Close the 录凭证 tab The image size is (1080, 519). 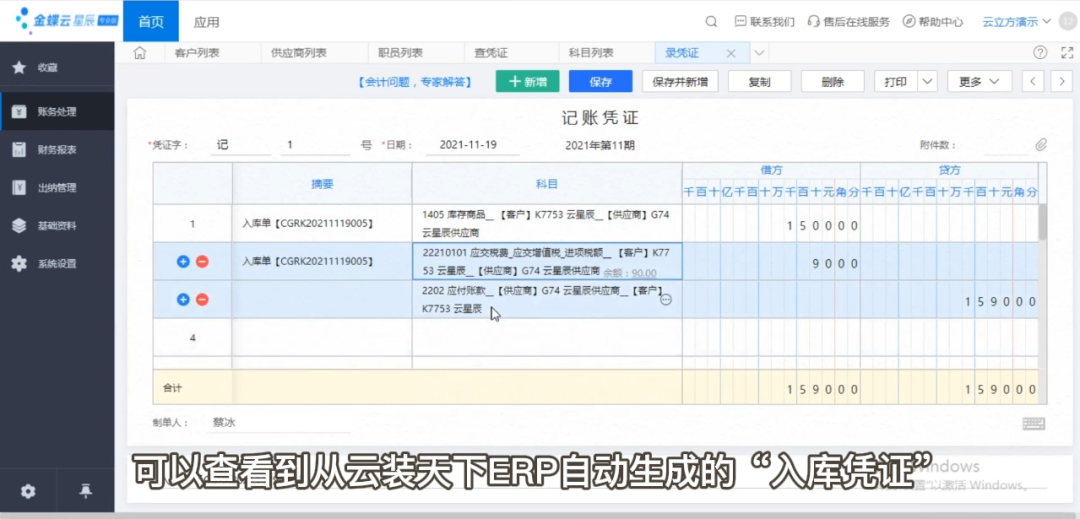(x=731, y=53)
